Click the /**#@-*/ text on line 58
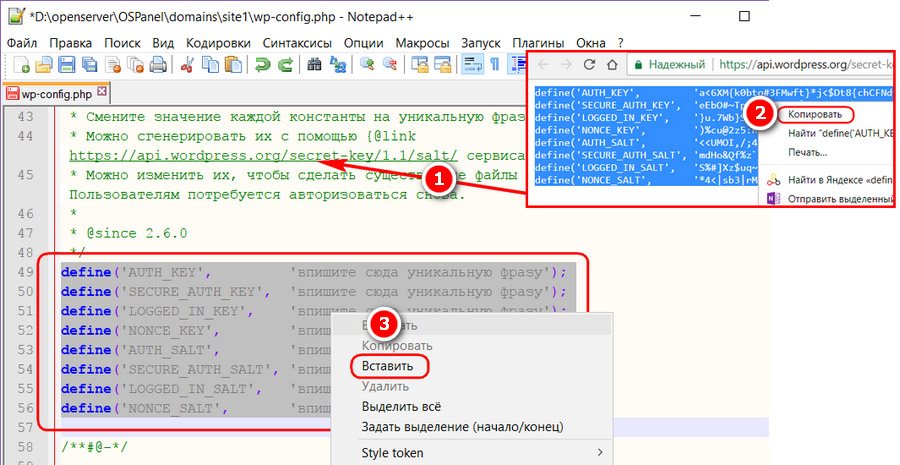The height and width of the screenshot is (465, 900). click(x=94, y=447)
